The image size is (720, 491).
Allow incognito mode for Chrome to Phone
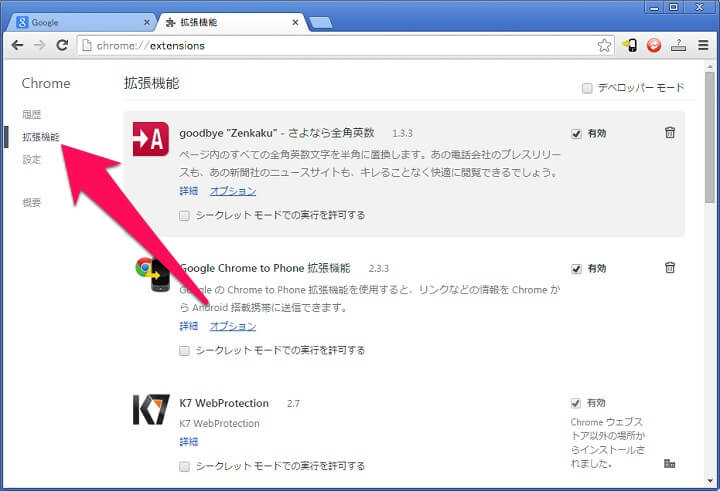(x=184, y=351)
